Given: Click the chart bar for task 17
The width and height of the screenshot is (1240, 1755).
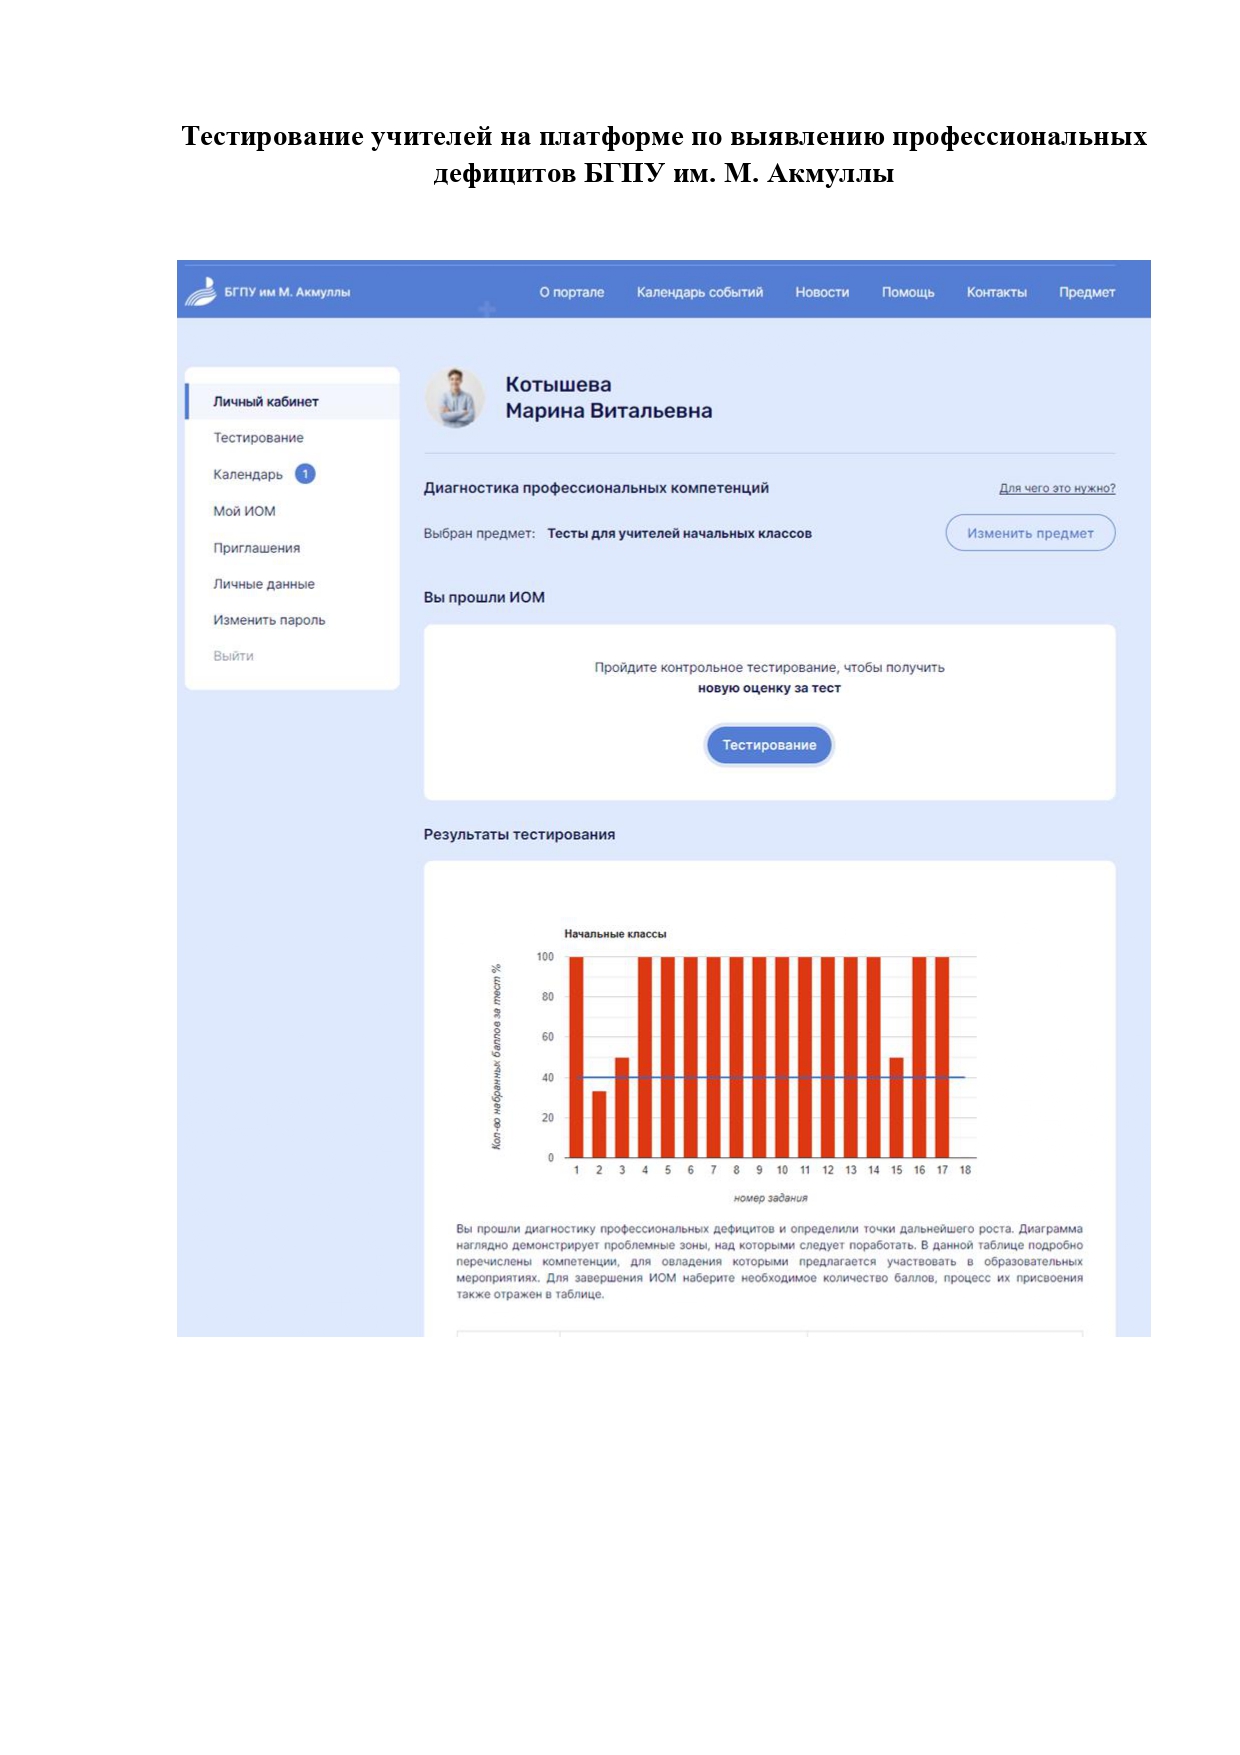Looking at the screenshot, I should pyautogui.click(x=942, y=1057).
